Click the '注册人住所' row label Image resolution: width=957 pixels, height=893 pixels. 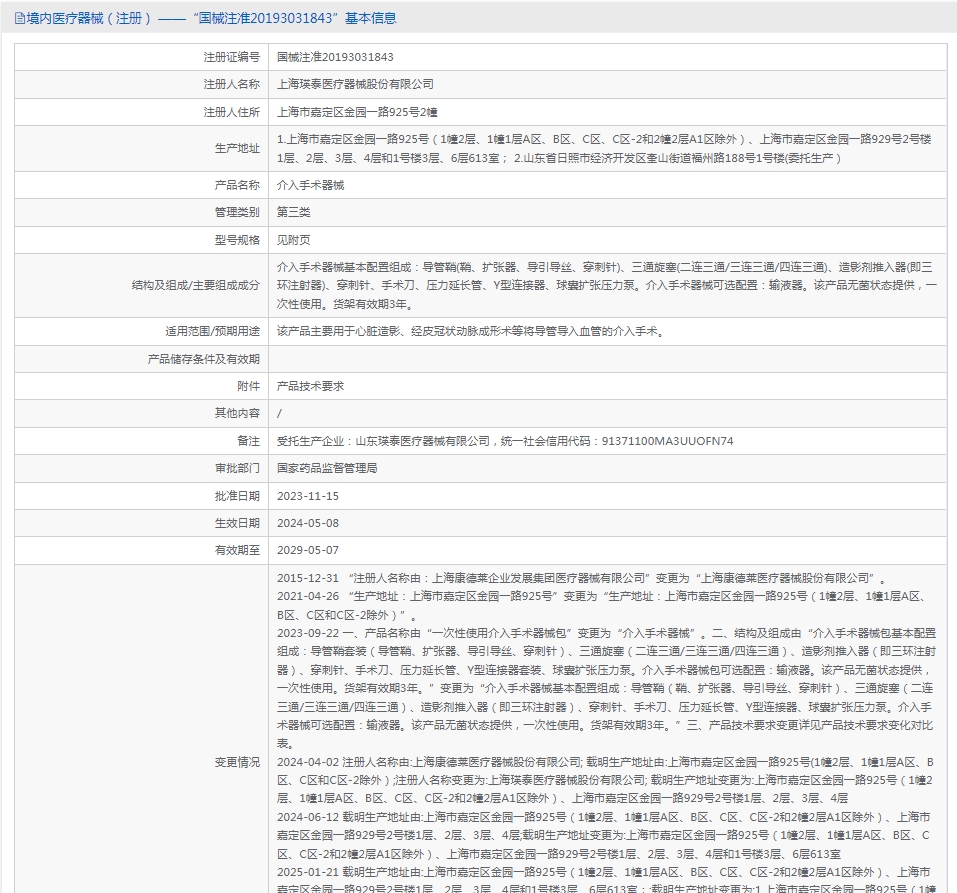tap(231, 112)
